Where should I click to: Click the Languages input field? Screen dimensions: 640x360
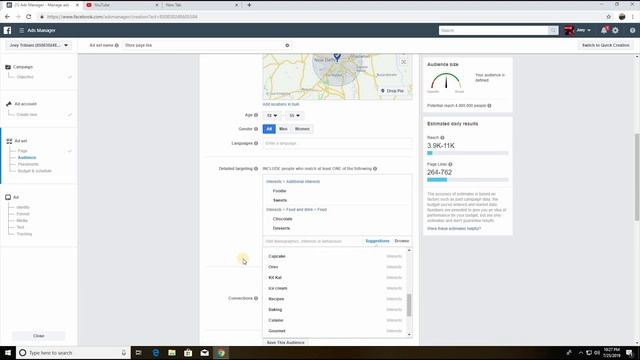click(x=337, y=143)
